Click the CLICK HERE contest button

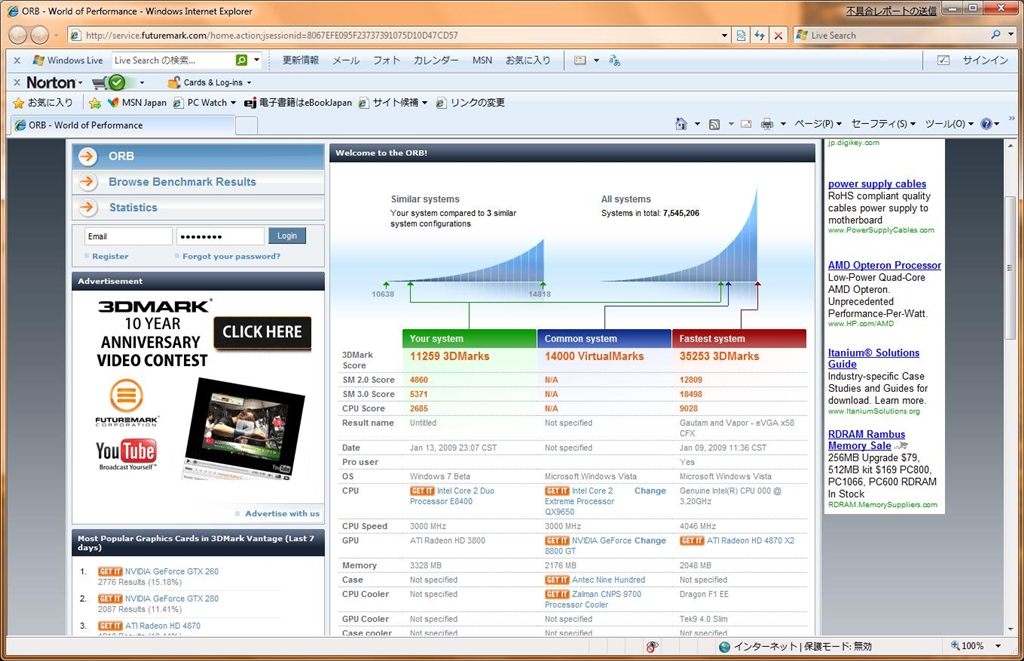[x=262, y=332]
